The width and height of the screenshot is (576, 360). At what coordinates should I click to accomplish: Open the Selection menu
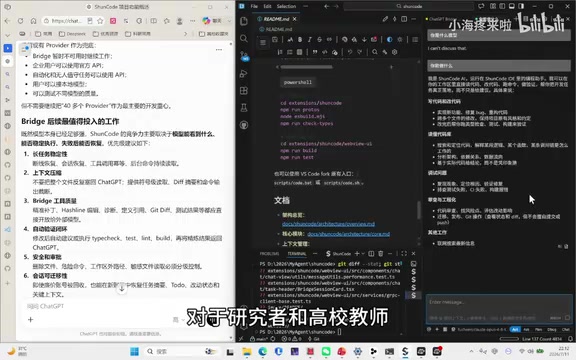click(x=286, y=6)
